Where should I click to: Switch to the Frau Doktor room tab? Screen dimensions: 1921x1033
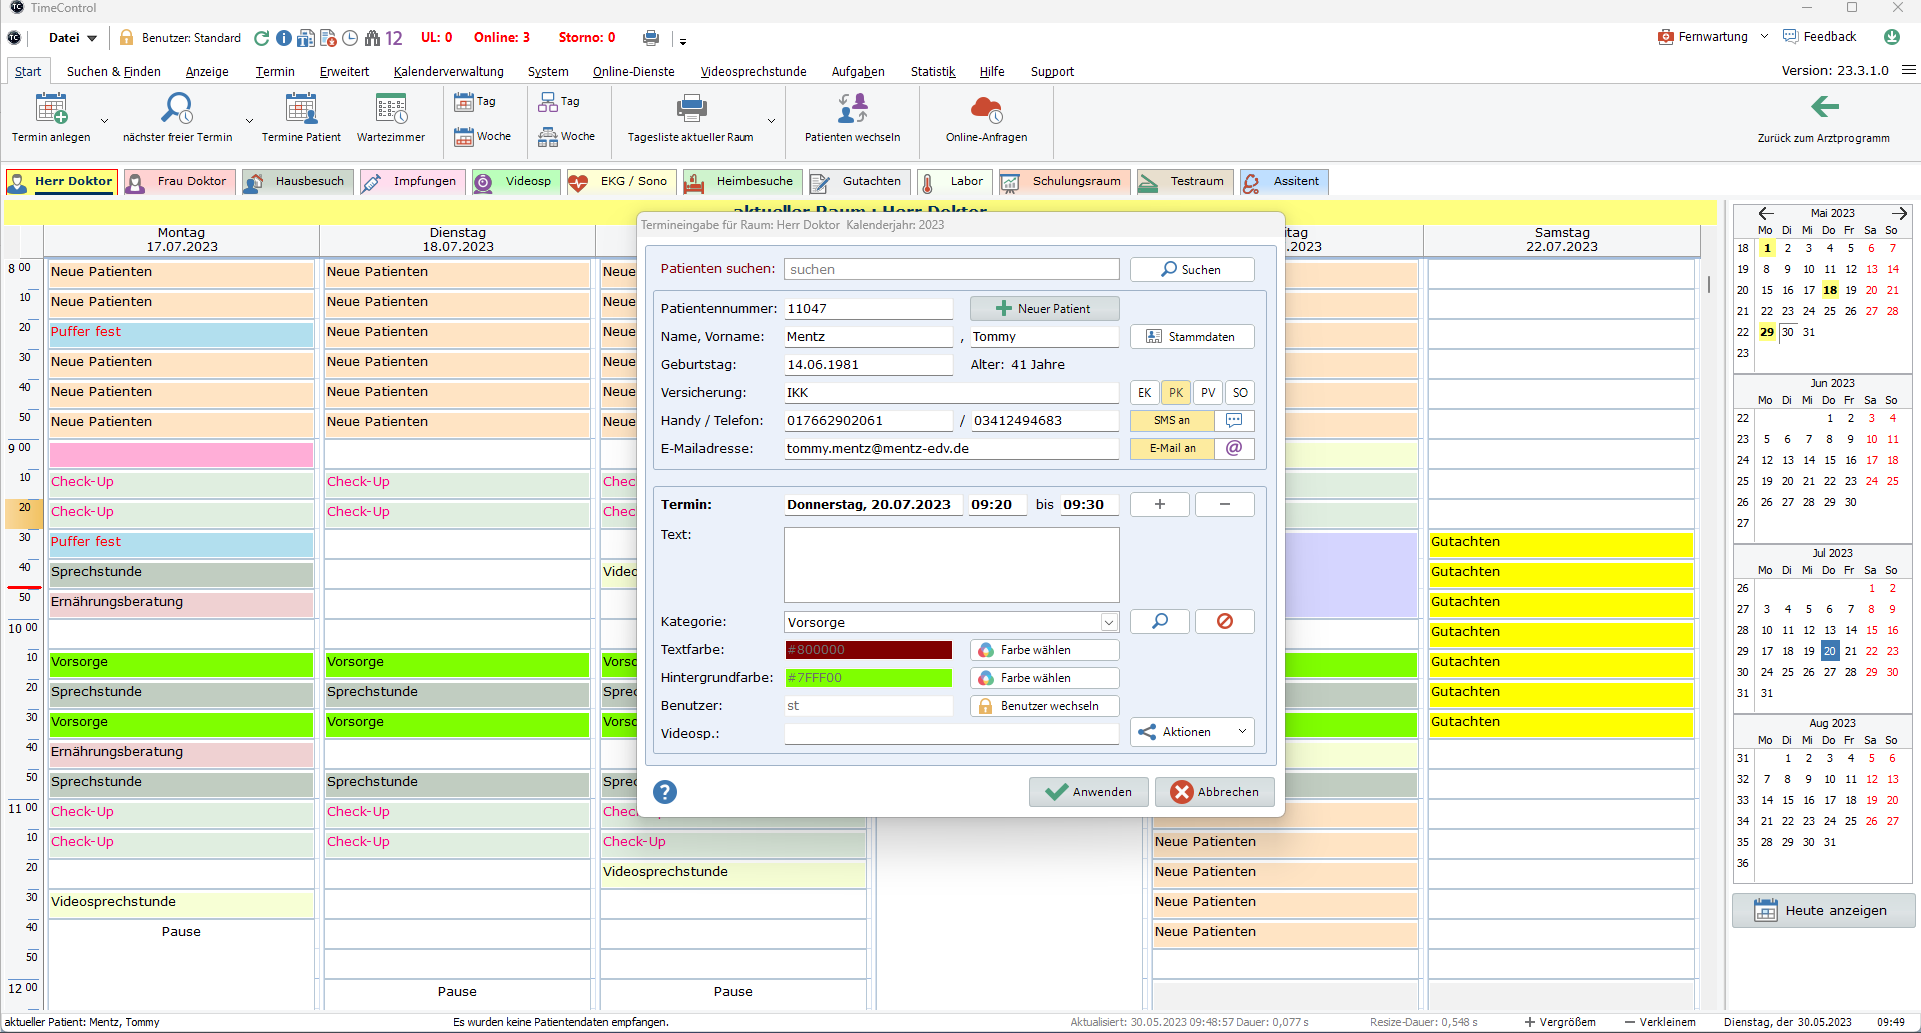point(180,182)
